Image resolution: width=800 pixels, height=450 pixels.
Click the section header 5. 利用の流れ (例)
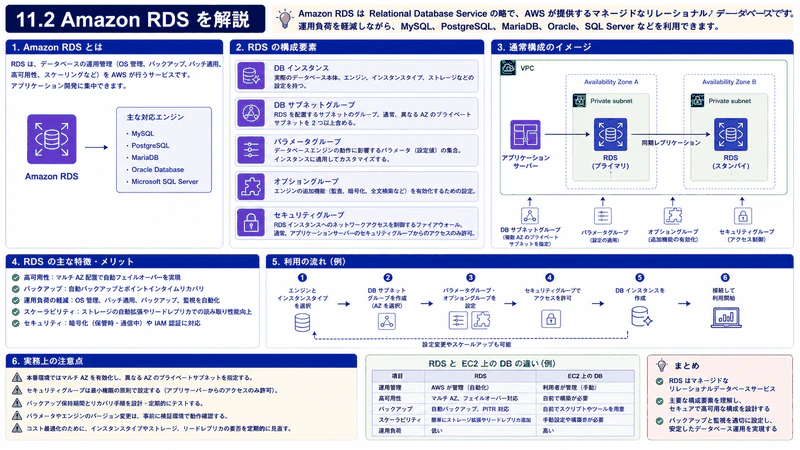309,261
